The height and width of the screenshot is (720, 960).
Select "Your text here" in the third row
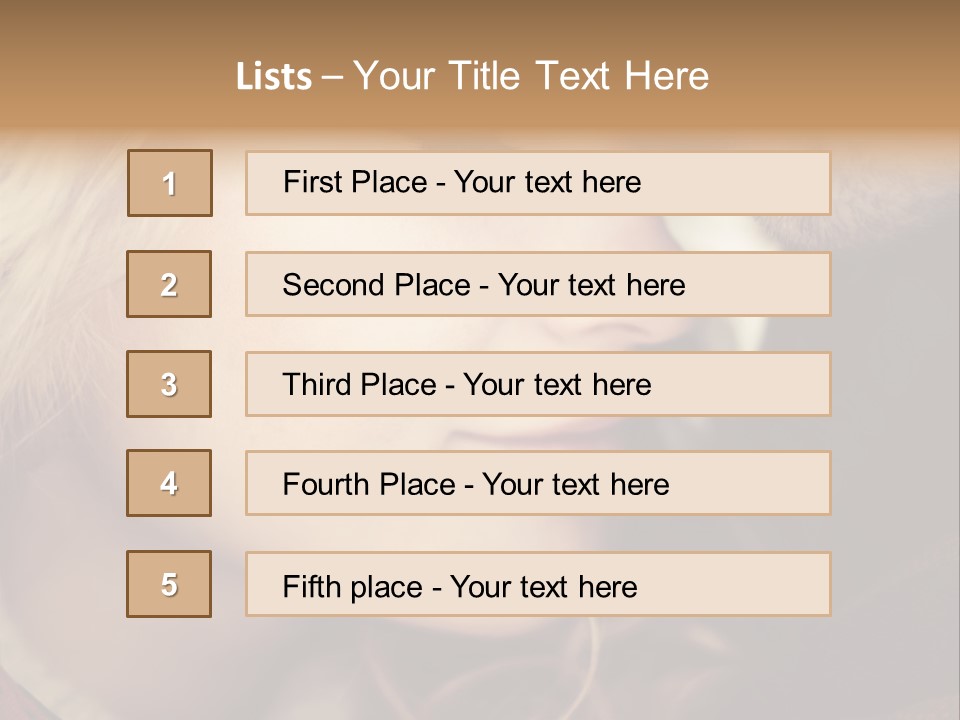point(557,385)
